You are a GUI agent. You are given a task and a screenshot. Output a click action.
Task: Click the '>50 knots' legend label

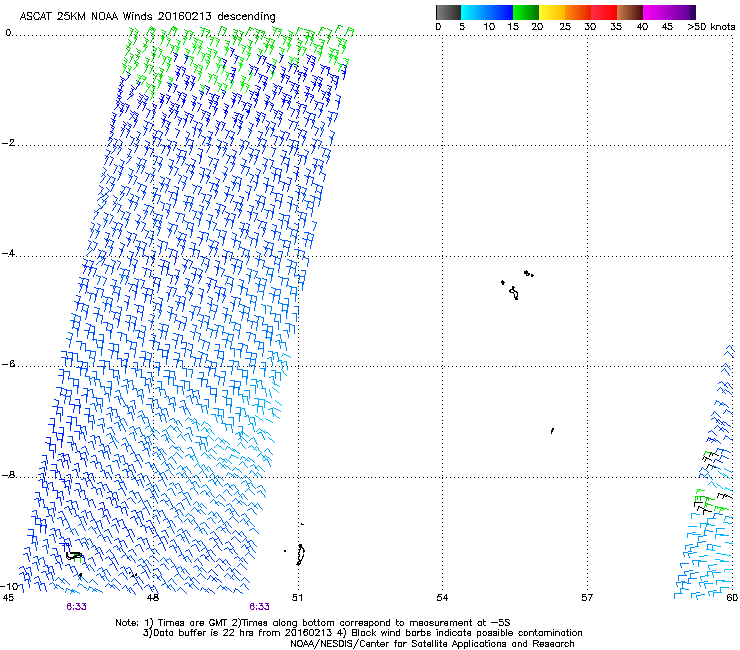[x=711, y=27]
